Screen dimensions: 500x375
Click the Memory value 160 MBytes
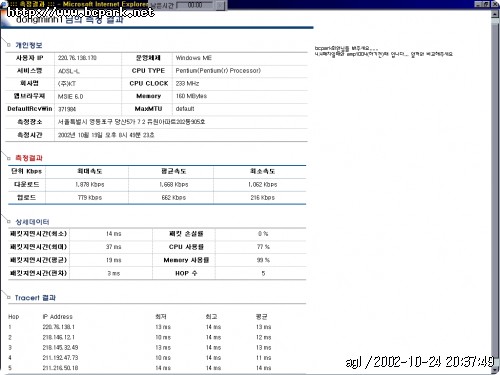[191, 96]
